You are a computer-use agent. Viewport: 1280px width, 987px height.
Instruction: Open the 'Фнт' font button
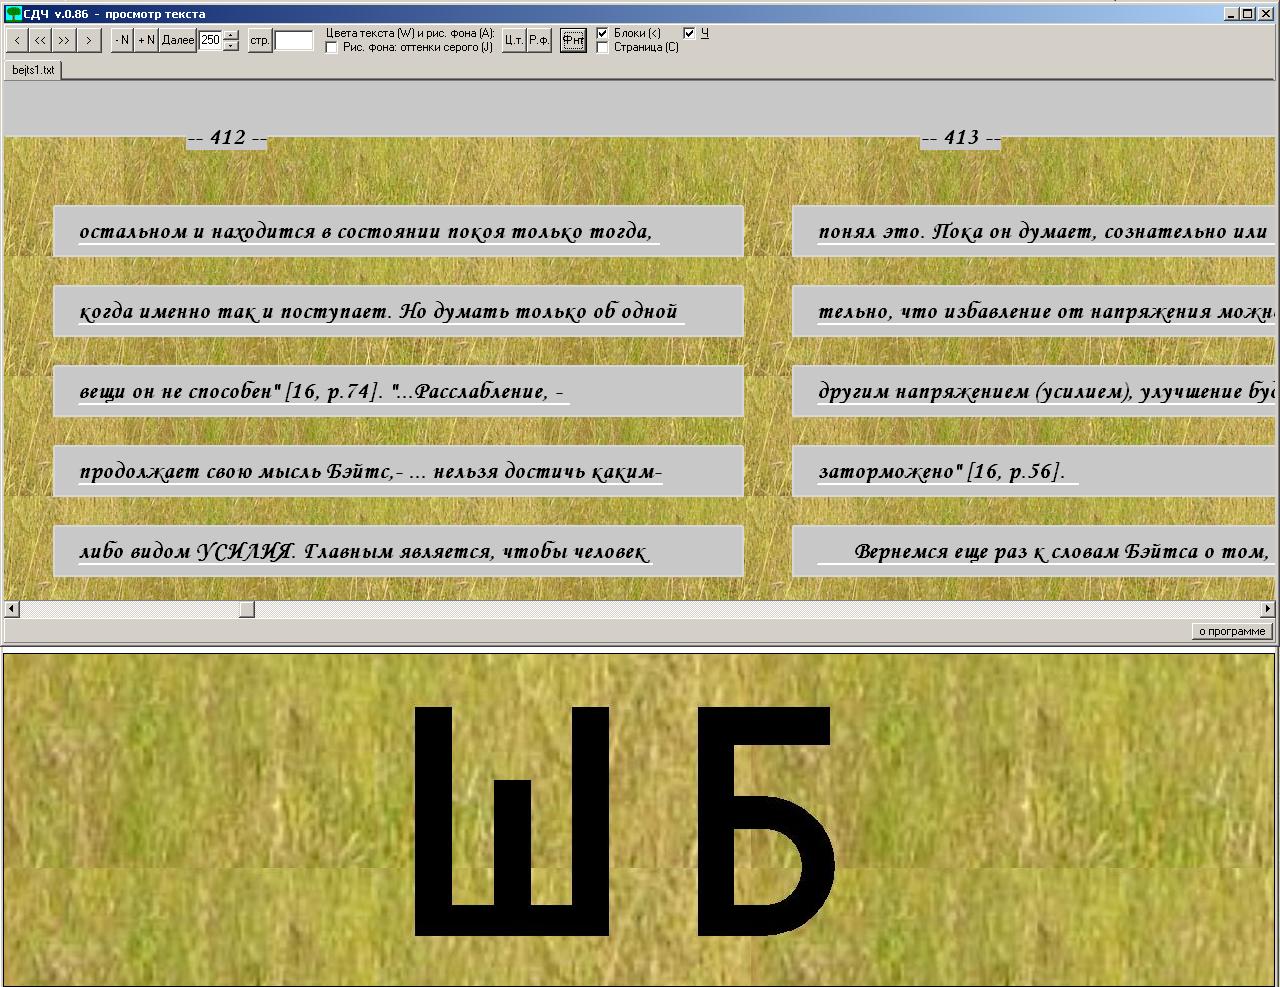point(573,40)
